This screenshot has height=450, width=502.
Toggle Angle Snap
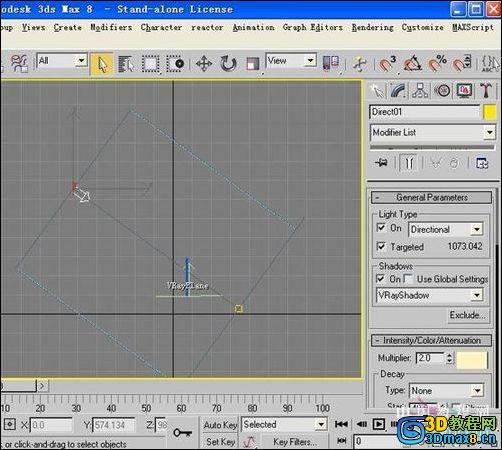tap(412, 63)
